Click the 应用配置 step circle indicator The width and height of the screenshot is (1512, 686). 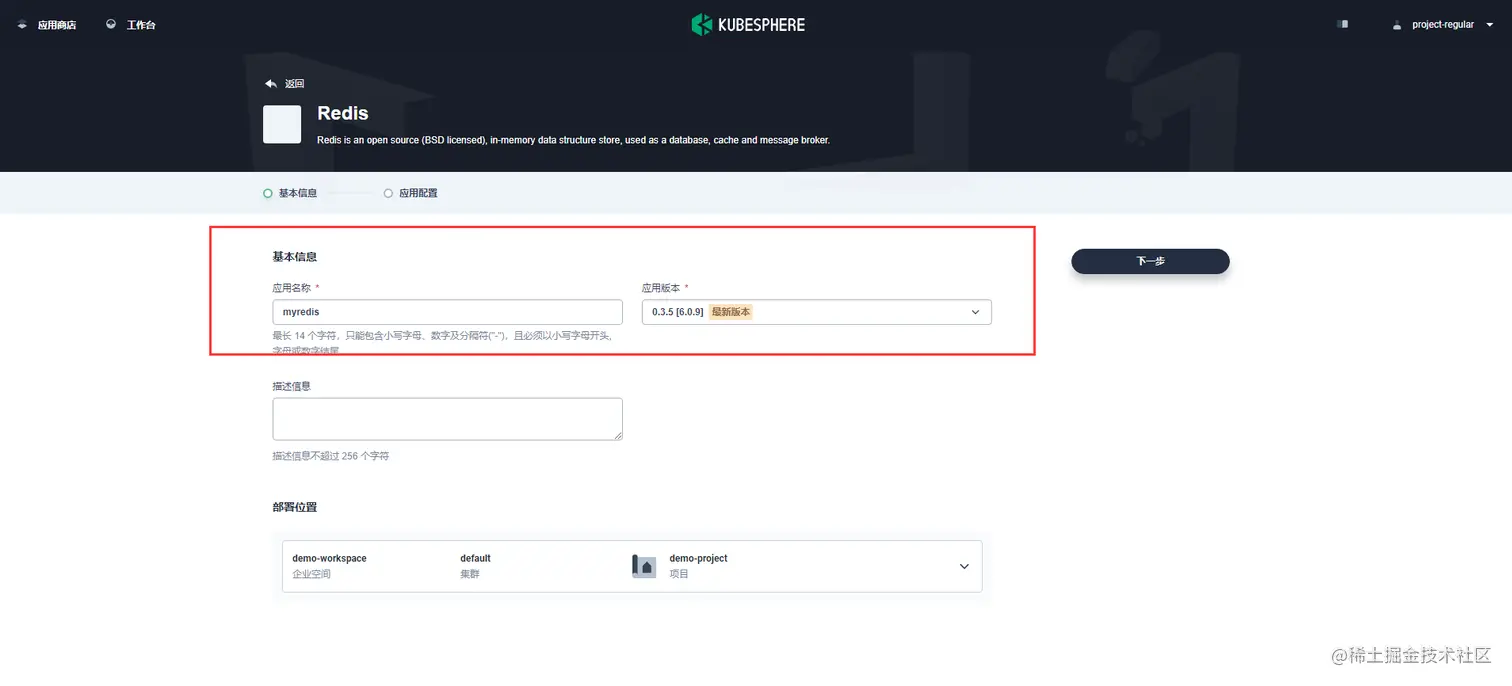[388, 193]
